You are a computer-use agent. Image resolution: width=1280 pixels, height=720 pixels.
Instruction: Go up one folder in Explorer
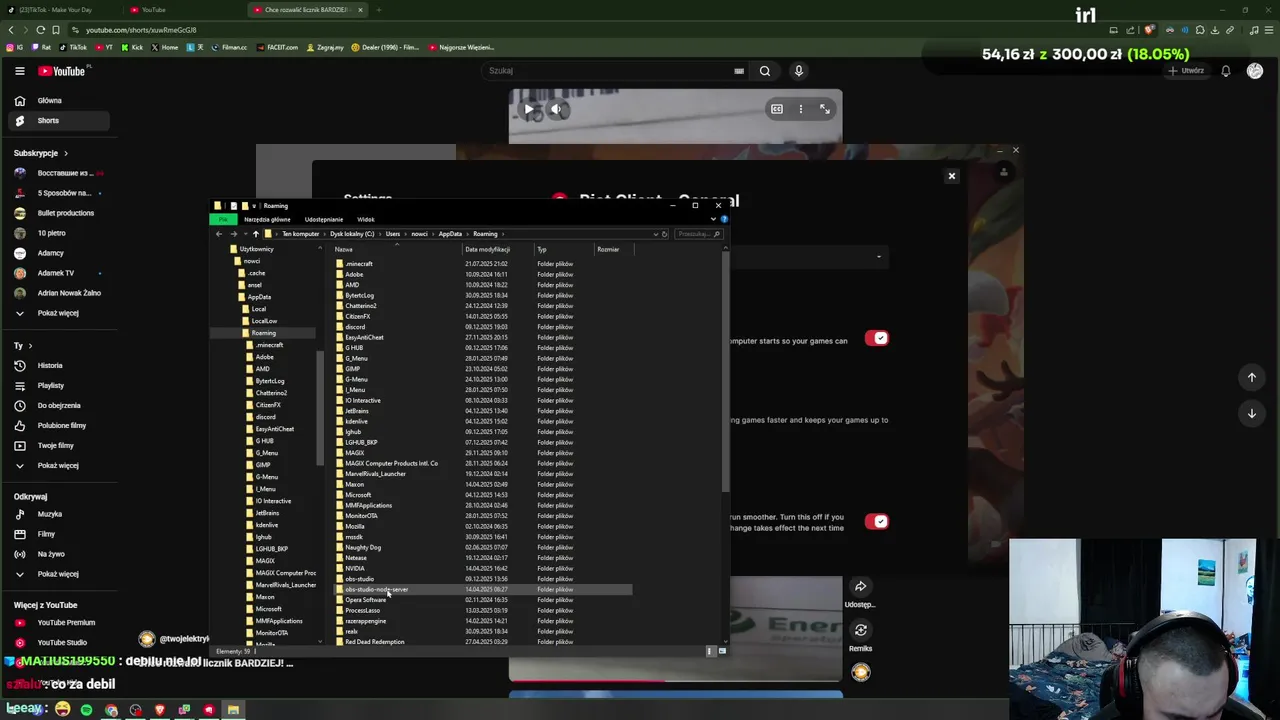point(255,234)
